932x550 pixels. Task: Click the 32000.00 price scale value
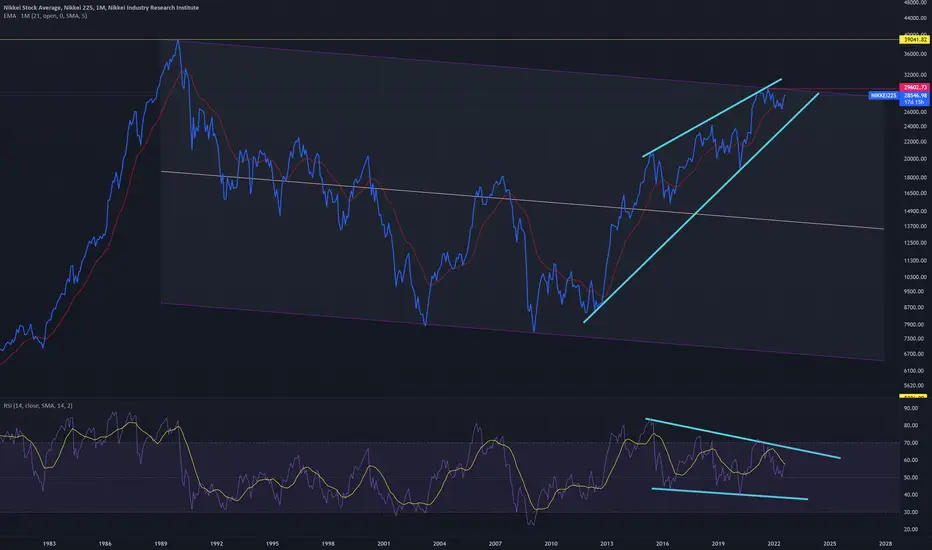tap(915, 75)
